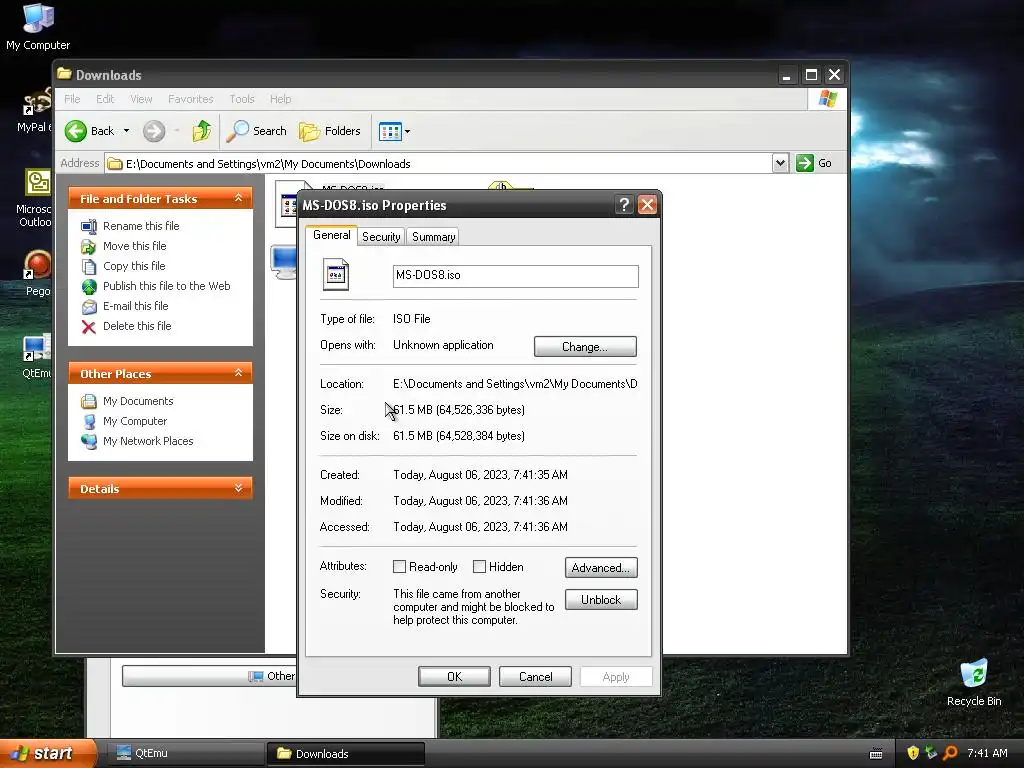Click the Start button
This screenshot has width=1024, height=768.
point(48,753)
